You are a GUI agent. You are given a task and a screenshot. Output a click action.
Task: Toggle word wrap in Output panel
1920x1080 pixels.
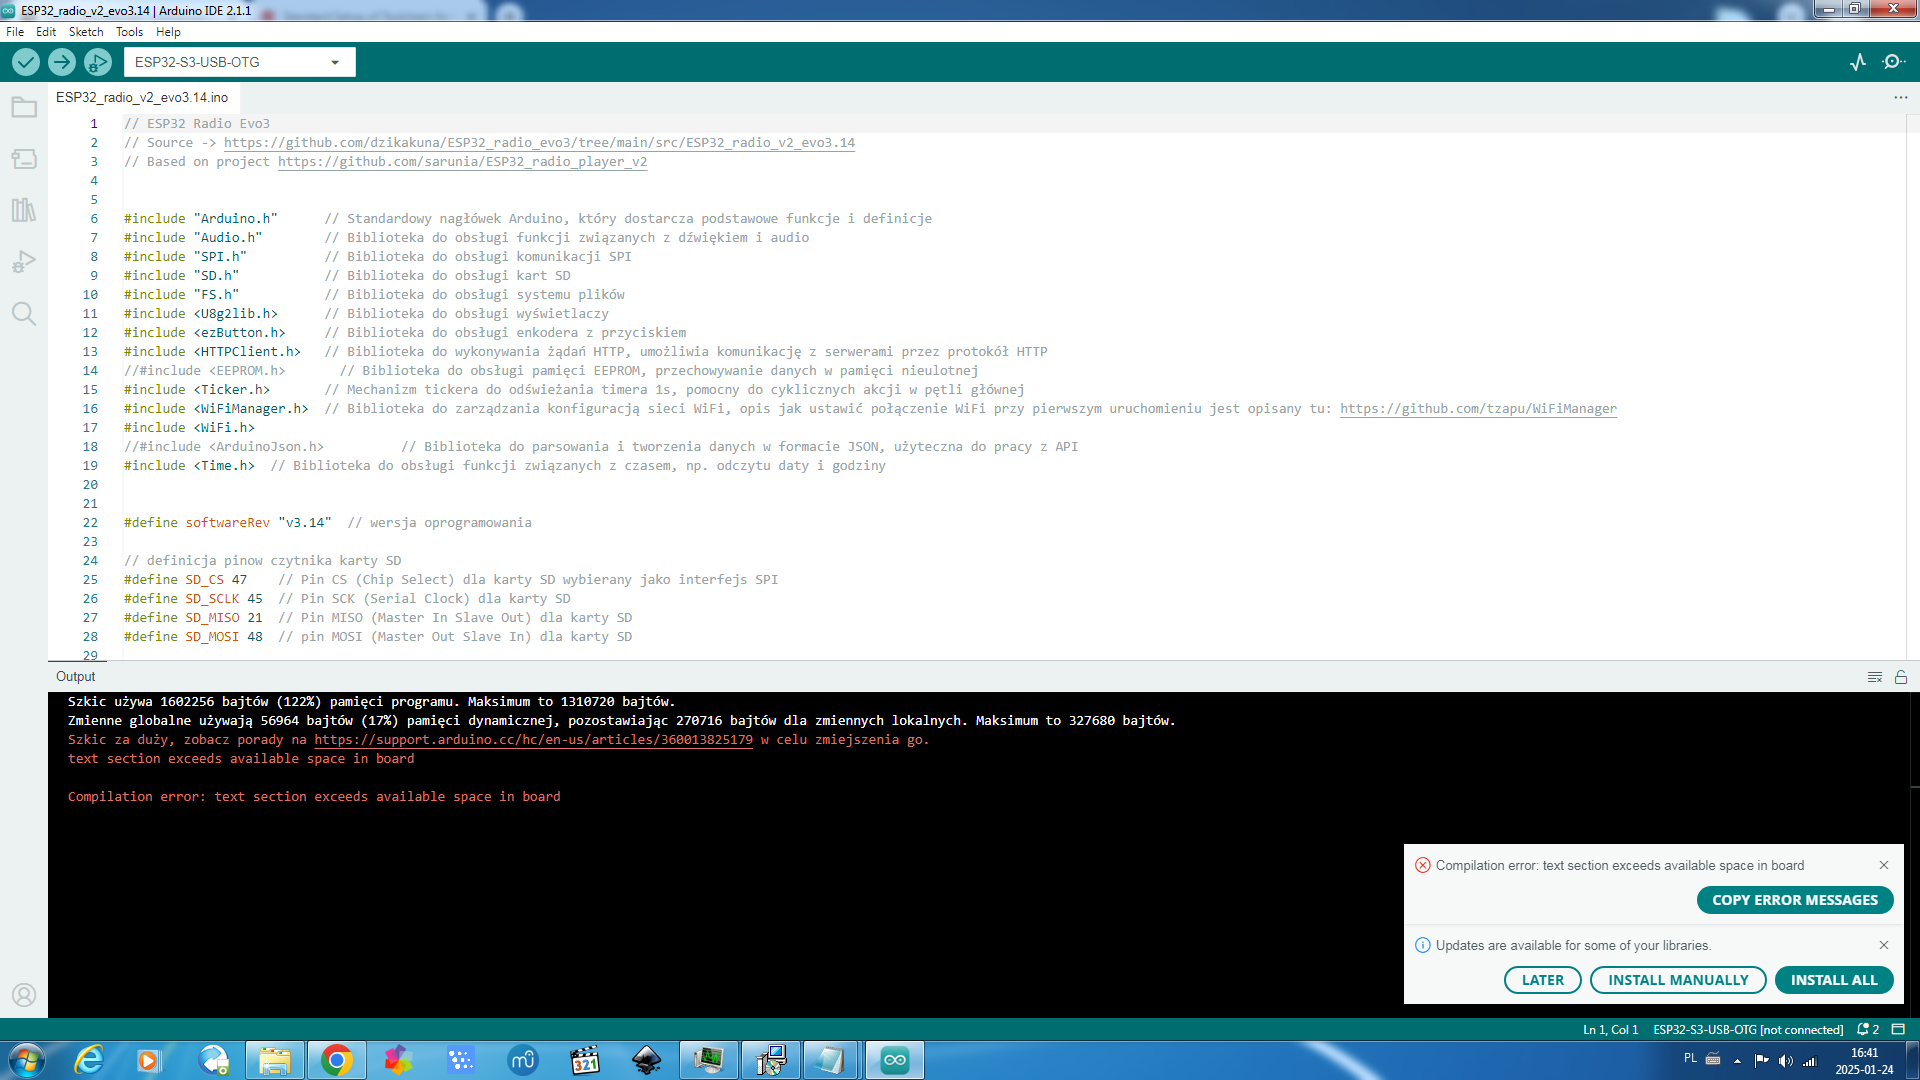pyautogui.click(x=1875, y=677)
